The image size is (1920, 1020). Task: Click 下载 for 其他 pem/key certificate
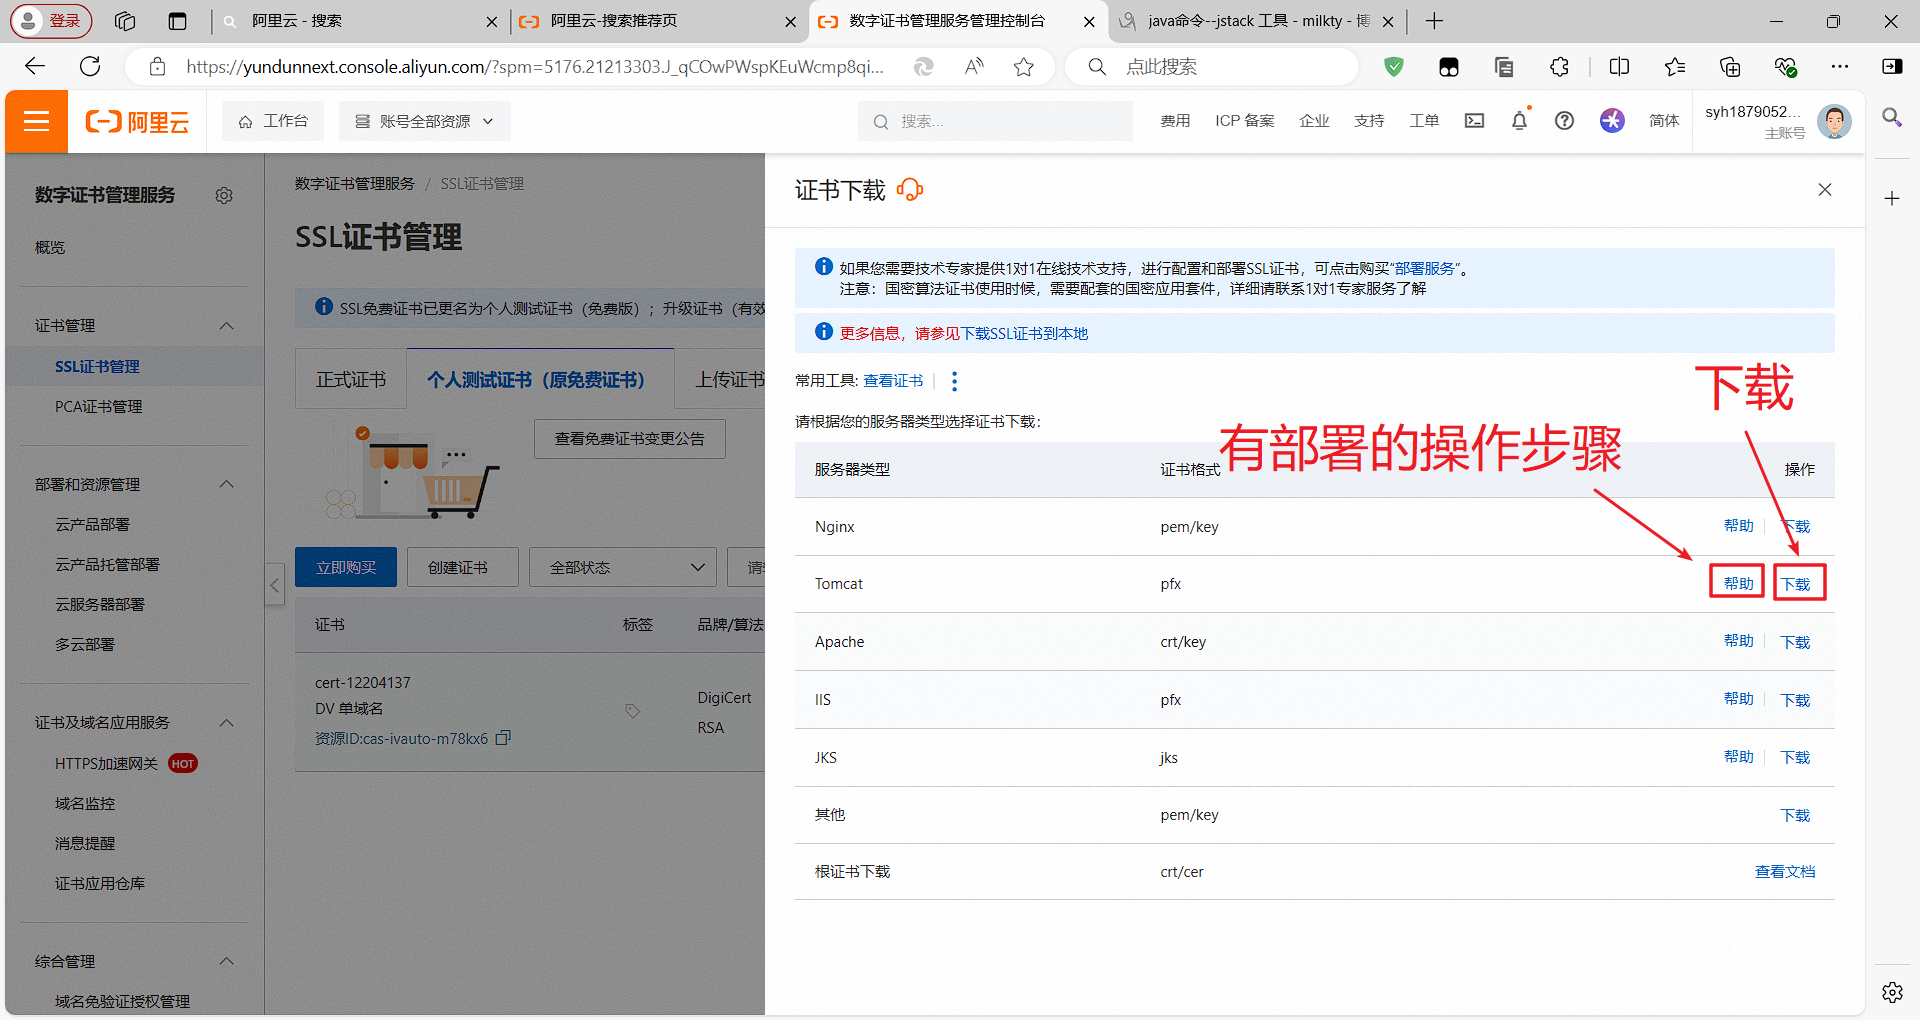coord(1796,815)
